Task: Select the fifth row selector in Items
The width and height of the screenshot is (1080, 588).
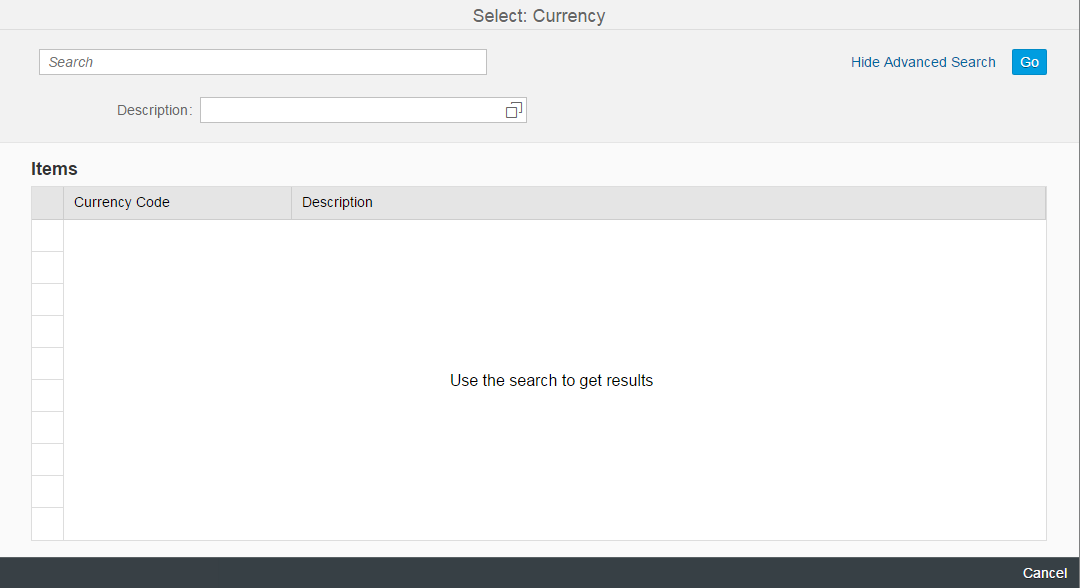Action: tap(47, 364)
